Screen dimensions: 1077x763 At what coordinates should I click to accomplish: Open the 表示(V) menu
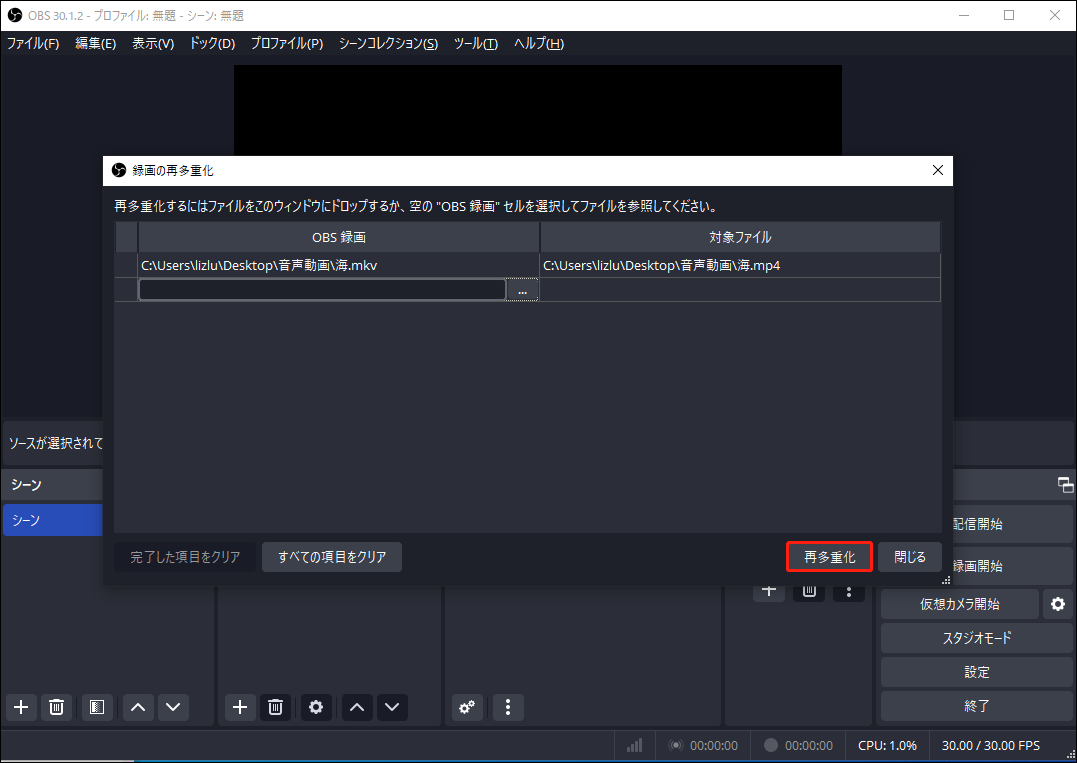point(153,43)
